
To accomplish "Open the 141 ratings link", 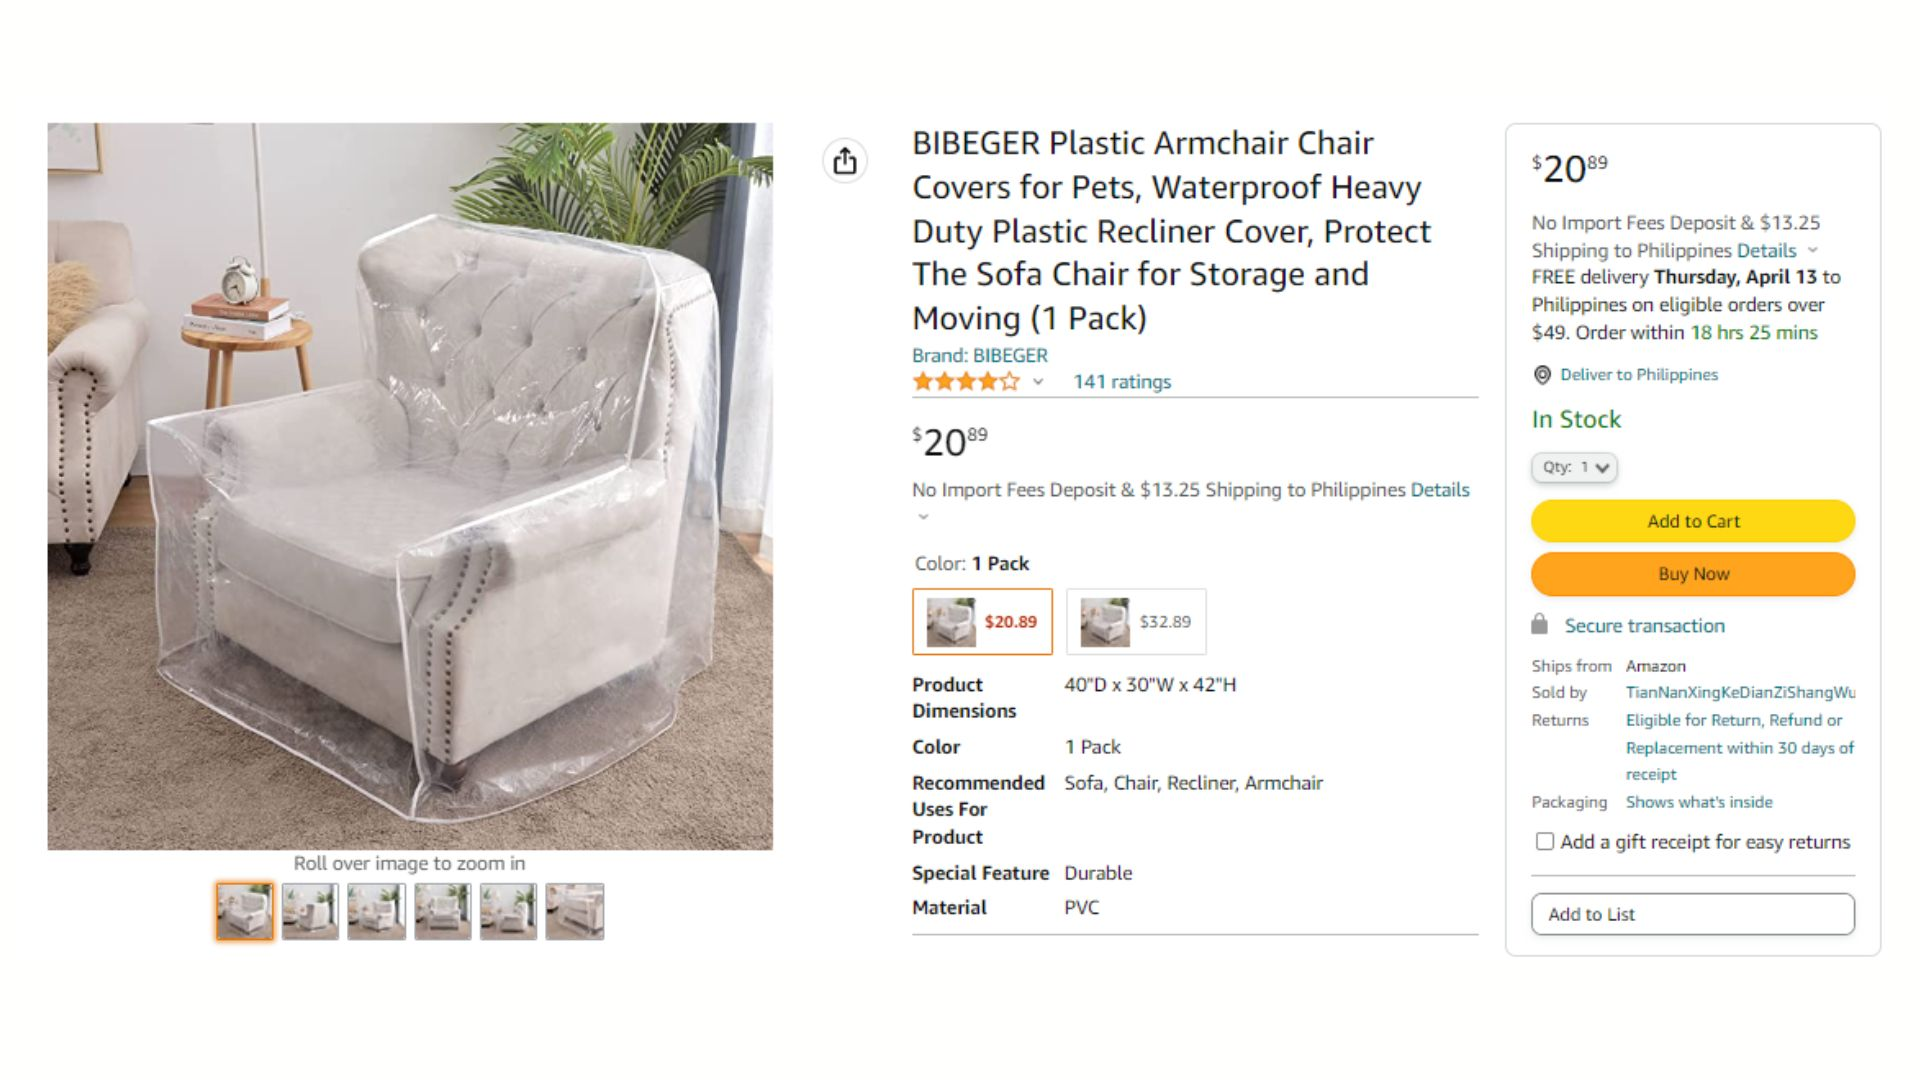I will 1122,382.
